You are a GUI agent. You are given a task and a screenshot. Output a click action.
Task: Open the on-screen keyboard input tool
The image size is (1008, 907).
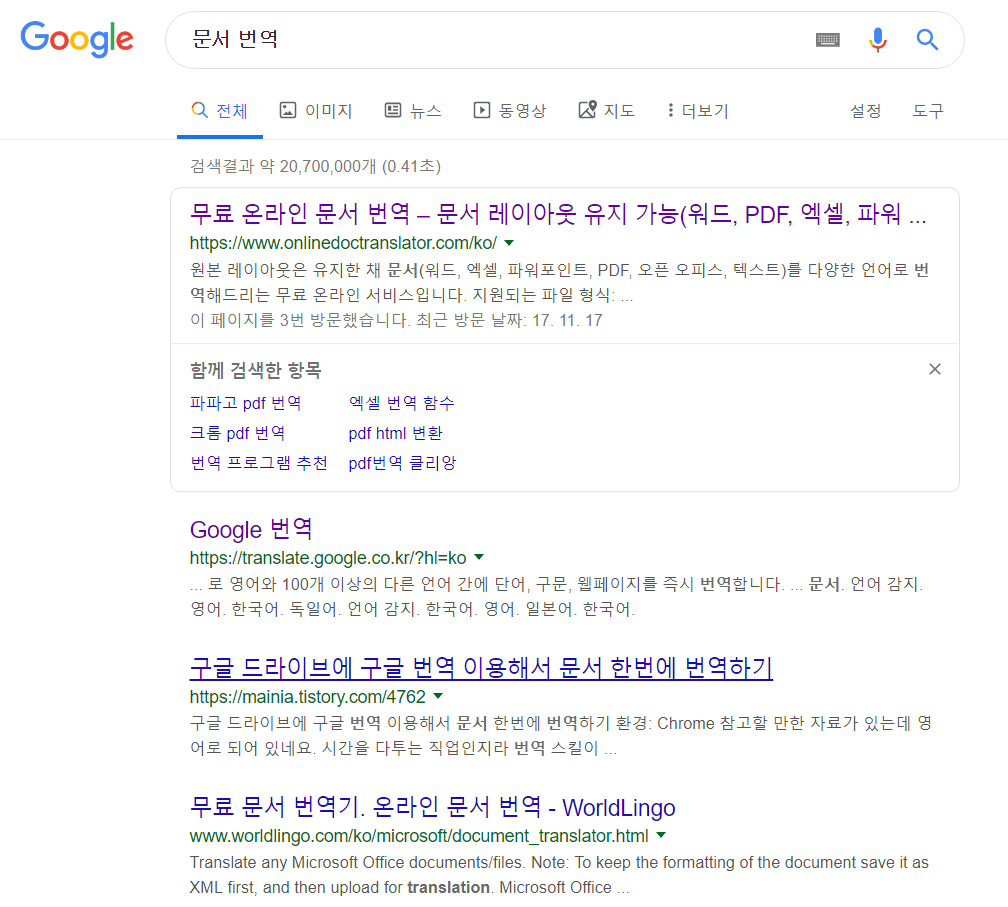827,40
